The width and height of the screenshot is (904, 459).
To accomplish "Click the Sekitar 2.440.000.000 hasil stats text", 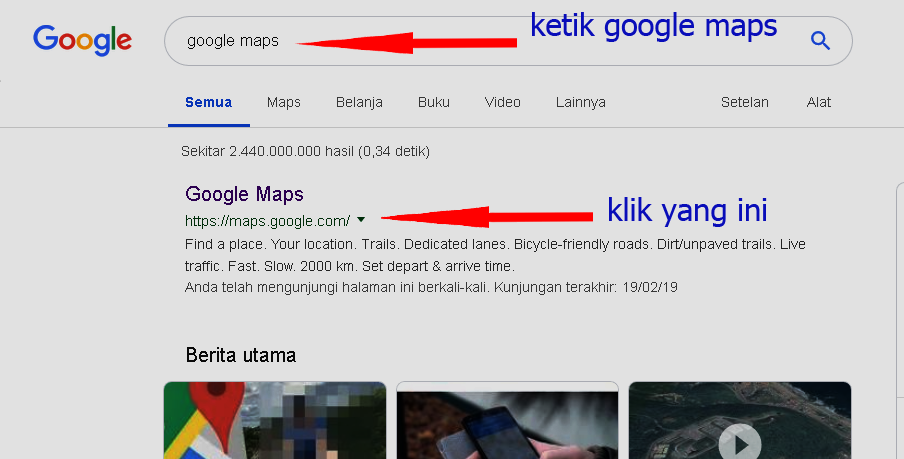I will coord(306,152).
